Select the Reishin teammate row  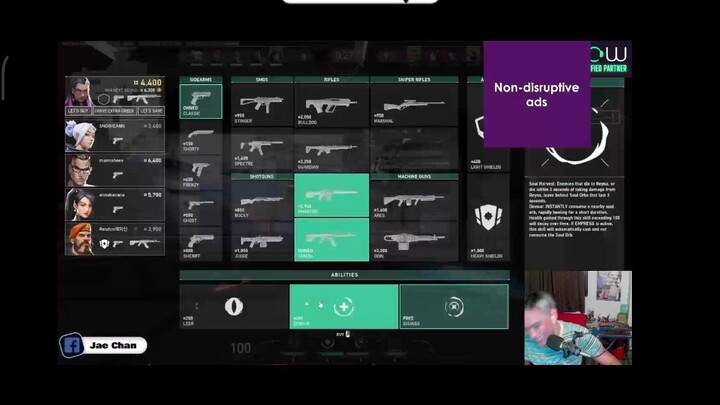pos(115,239)
